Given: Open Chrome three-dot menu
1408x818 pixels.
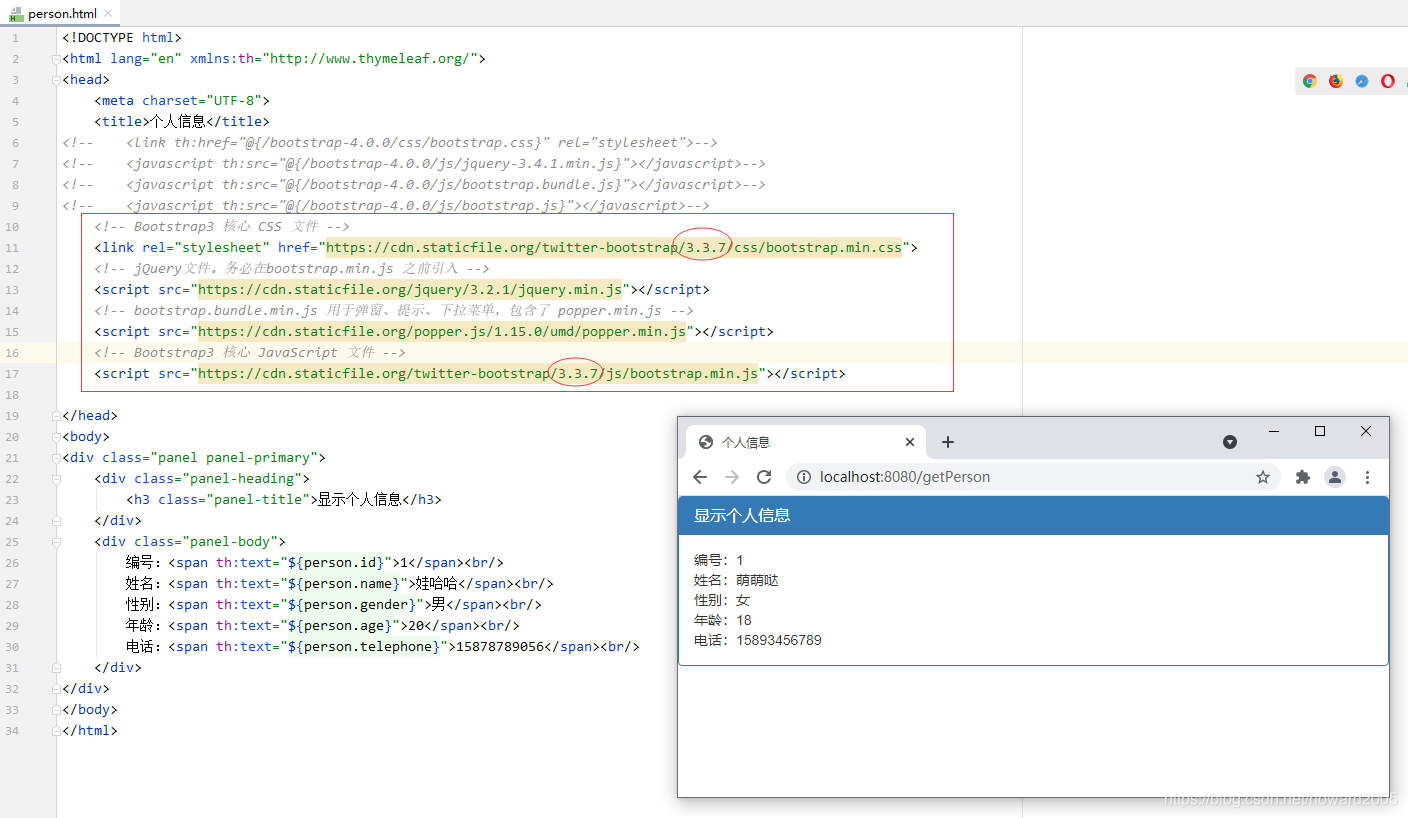Looking at the screenshot, I should tap(1368, 477).
